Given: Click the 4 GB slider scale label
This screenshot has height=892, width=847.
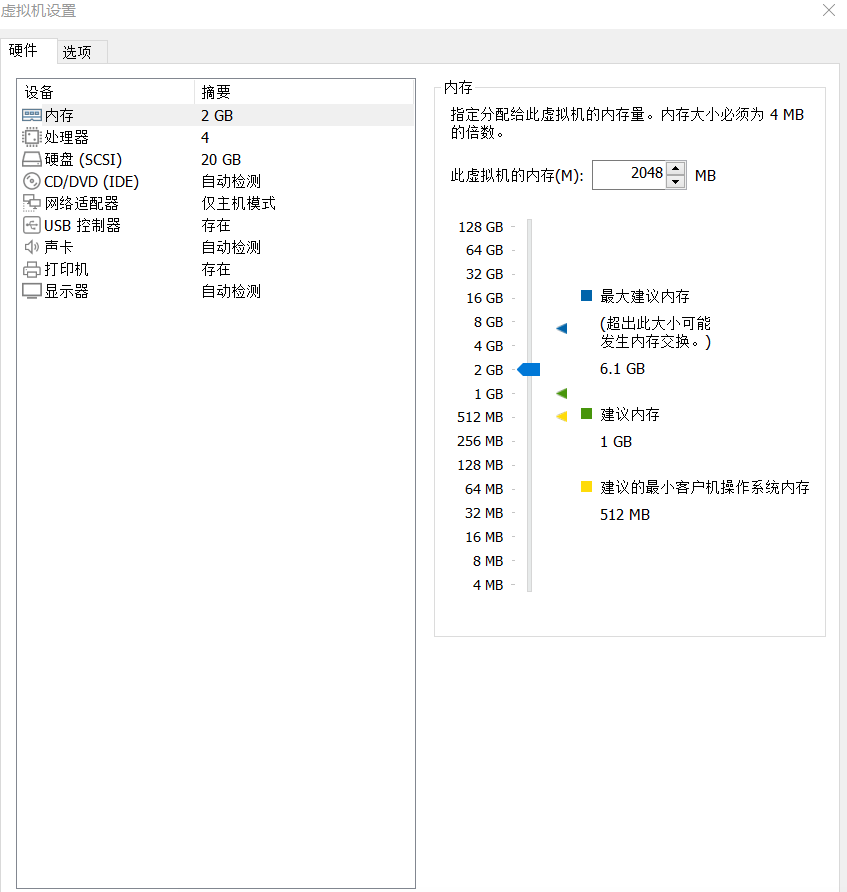Looking at the screenshot, I should click(489, 346).
